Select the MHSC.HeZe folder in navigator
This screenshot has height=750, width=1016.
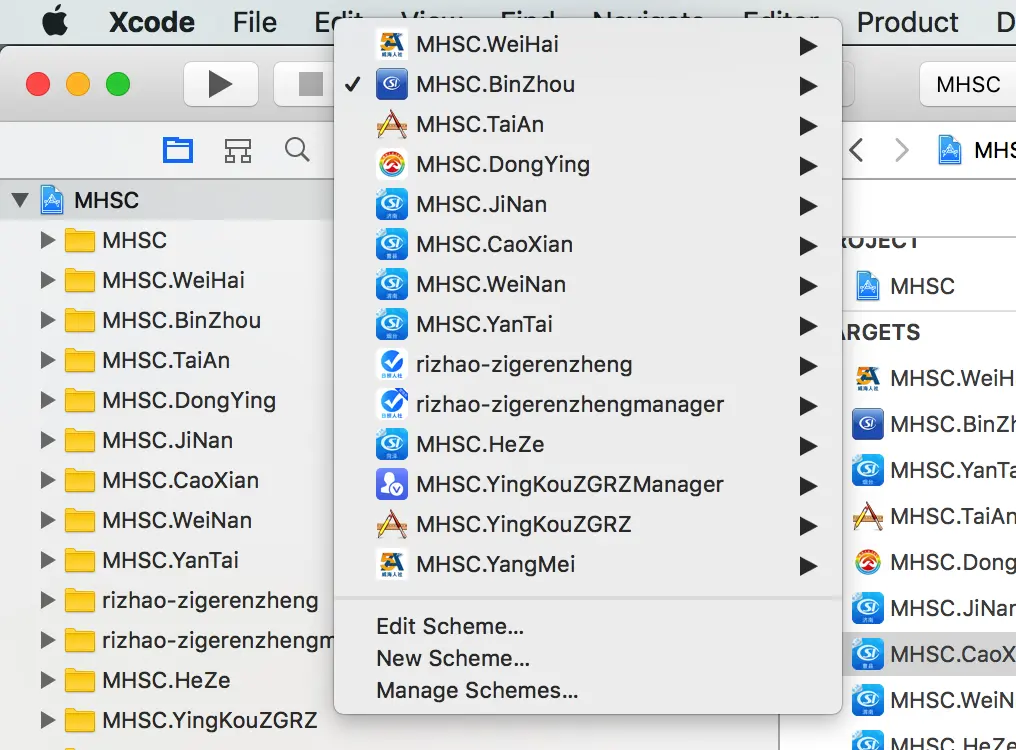166,681
